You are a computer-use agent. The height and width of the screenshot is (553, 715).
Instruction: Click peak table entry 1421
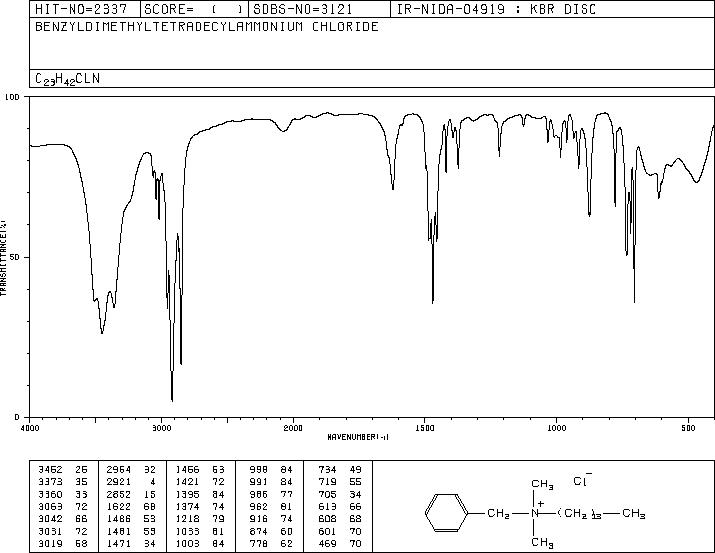[187, 482]
